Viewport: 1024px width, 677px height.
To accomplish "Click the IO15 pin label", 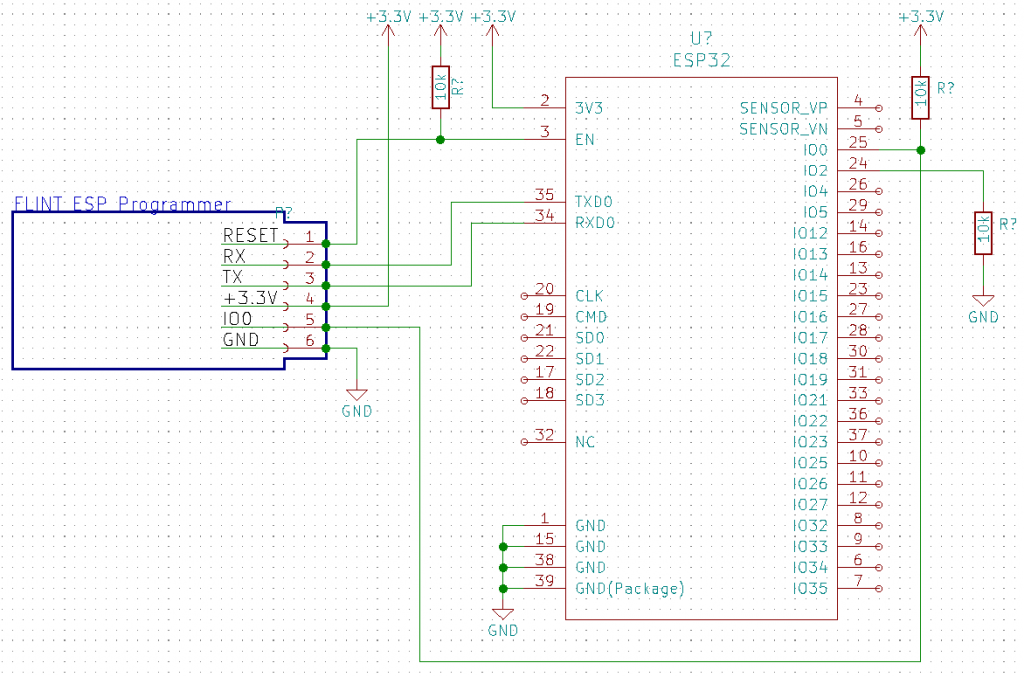I will 810,296.
